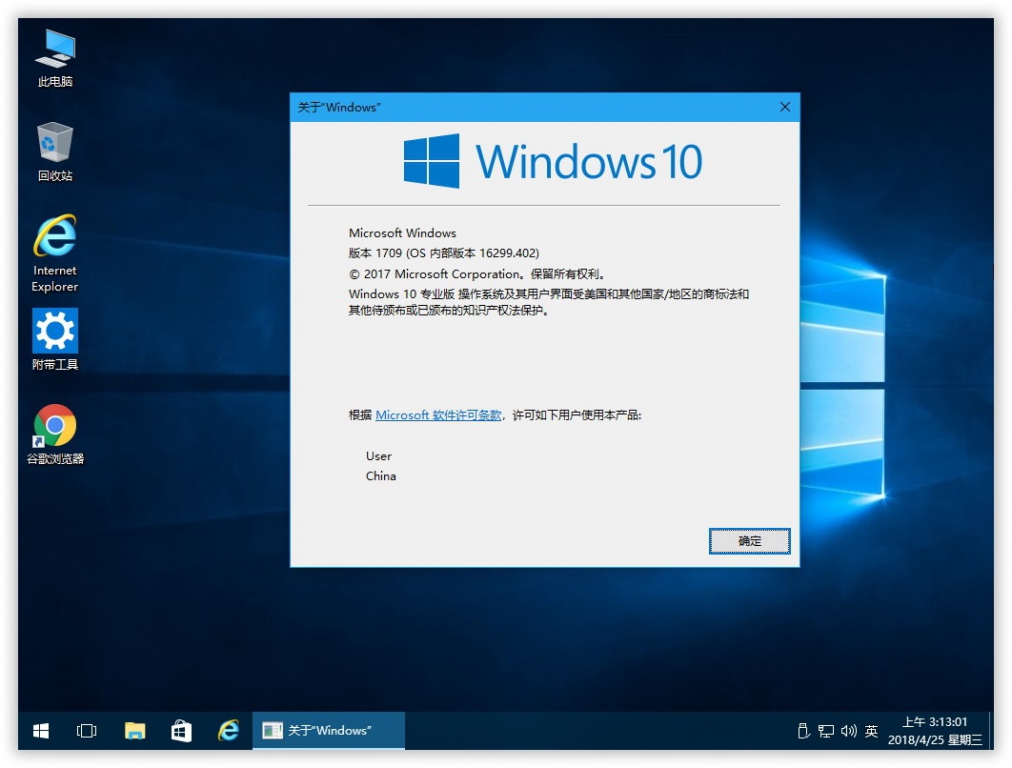The height and width of the screenshot is (768, 1012).
Task: Click the Windows 10 专业版 trademark line
Action: [549, 294]
